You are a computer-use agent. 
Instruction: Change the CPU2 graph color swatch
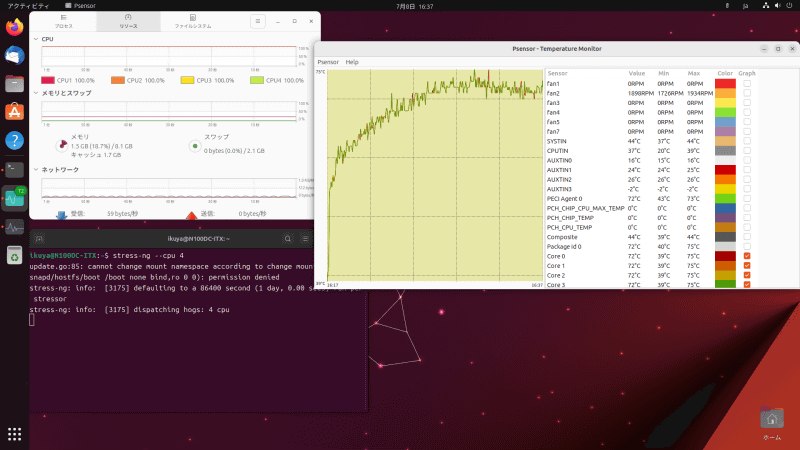point(118,80)
